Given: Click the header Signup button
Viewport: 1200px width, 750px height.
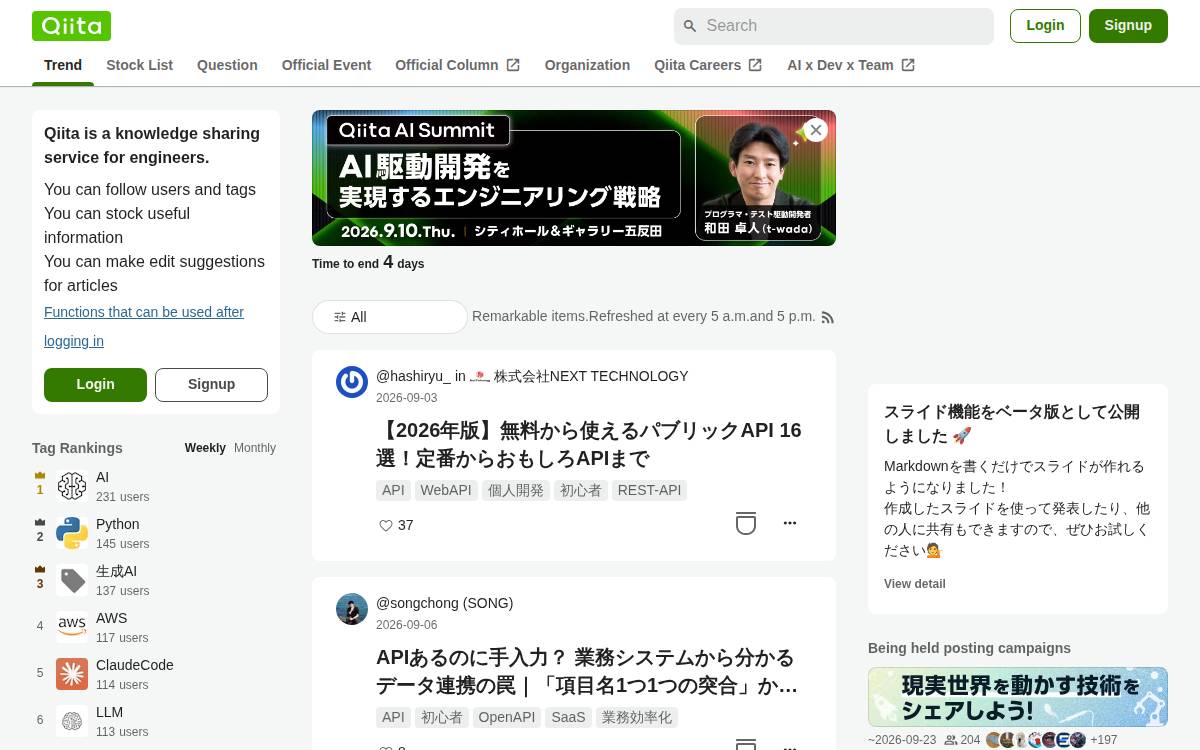Looking at the screenshot, I should (x=1128, y=26).
